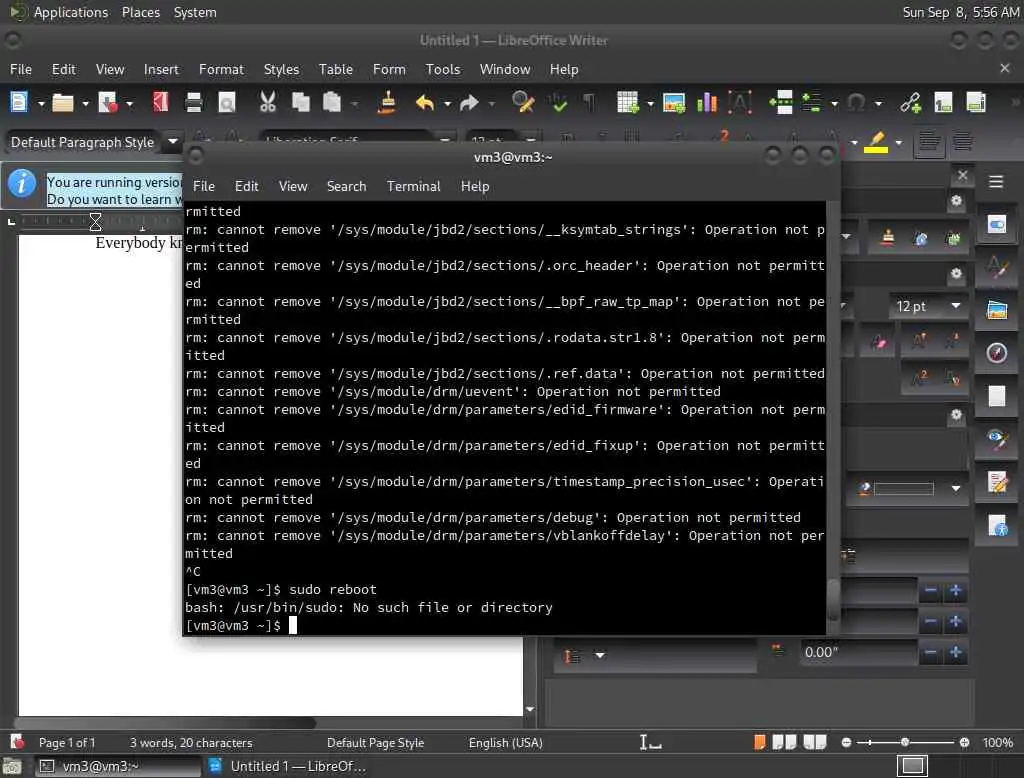The width and height of the screenshot is (1024, 778).
Task: Open the Undo history dropdown arrow
Action: click(447, 103)
